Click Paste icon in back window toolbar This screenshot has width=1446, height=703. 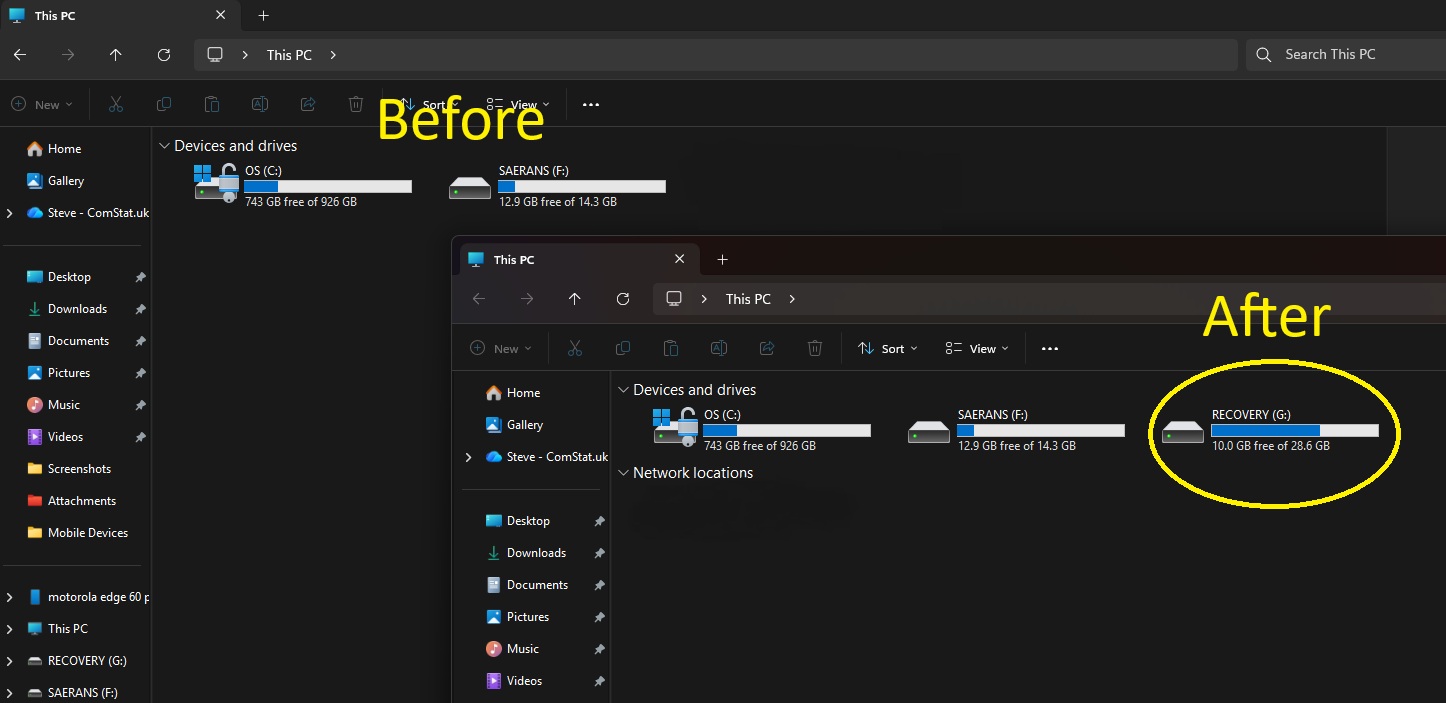point(211,104)
